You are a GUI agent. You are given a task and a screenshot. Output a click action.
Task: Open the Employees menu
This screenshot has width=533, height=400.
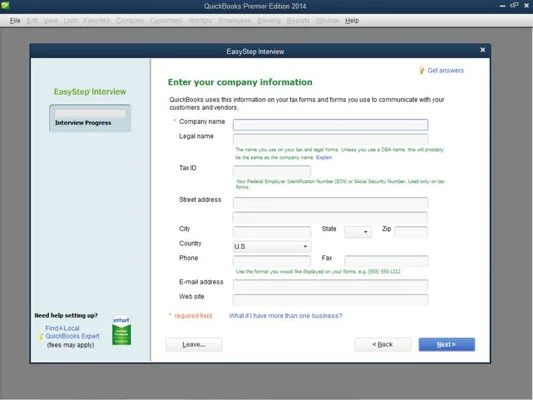point(235,21)
